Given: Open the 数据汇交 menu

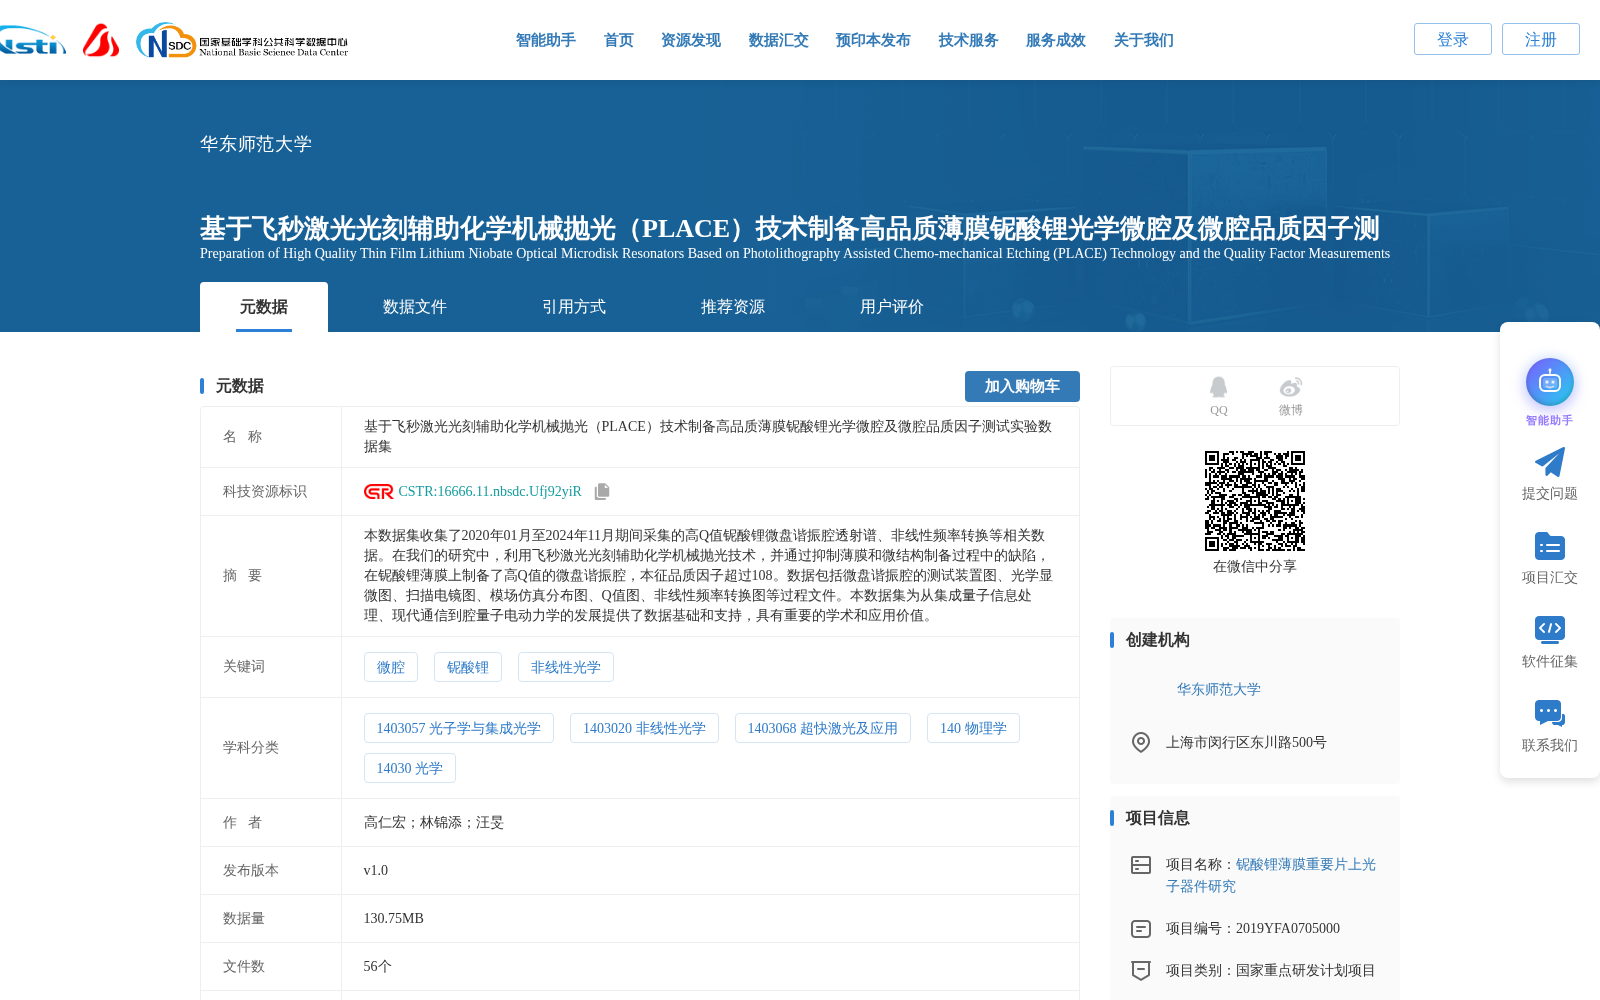Looking at the screenshot, I should tap(779, 40).
